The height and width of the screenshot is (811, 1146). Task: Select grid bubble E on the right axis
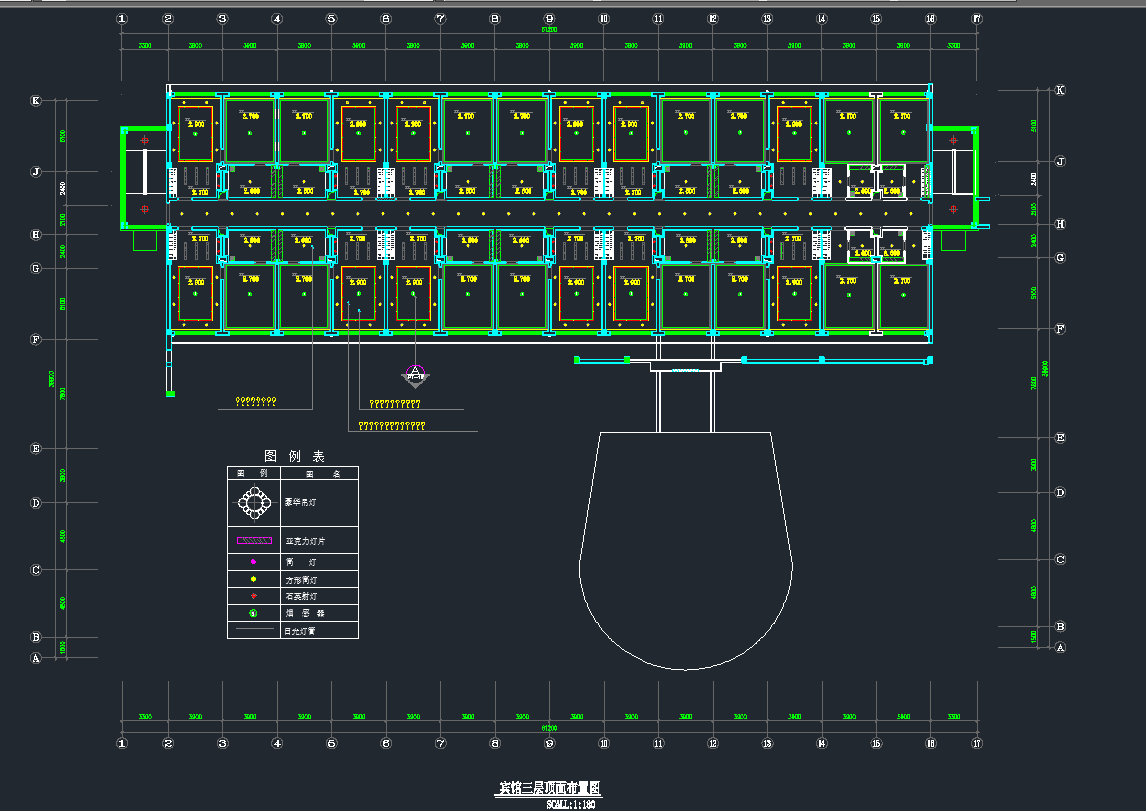[x=1060, y=438]
